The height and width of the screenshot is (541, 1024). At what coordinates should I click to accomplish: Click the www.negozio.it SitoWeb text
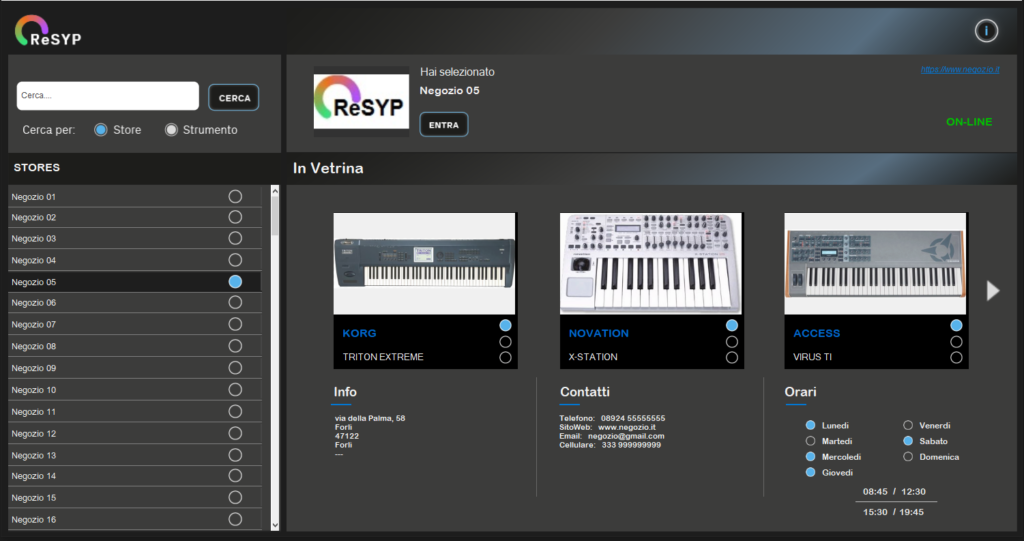(627, 427)
